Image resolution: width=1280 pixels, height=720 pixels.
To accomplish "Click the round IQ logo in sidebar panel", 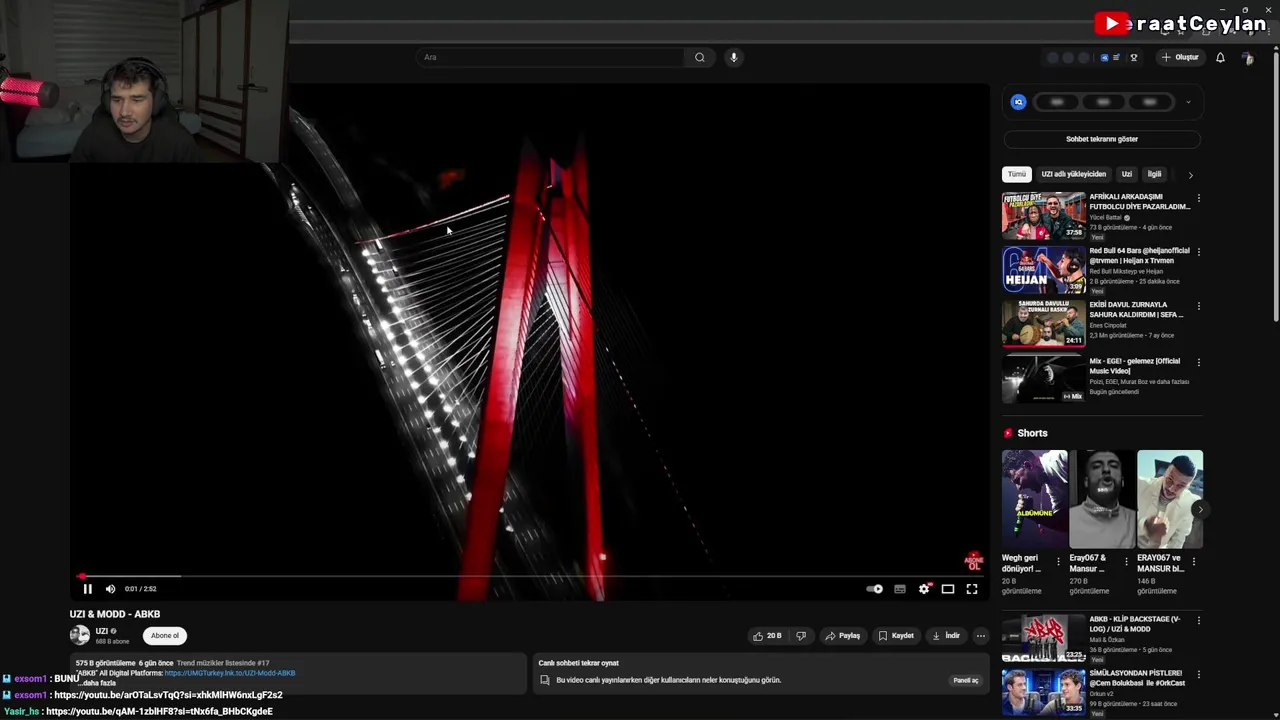I will (x=1018, y=102).
